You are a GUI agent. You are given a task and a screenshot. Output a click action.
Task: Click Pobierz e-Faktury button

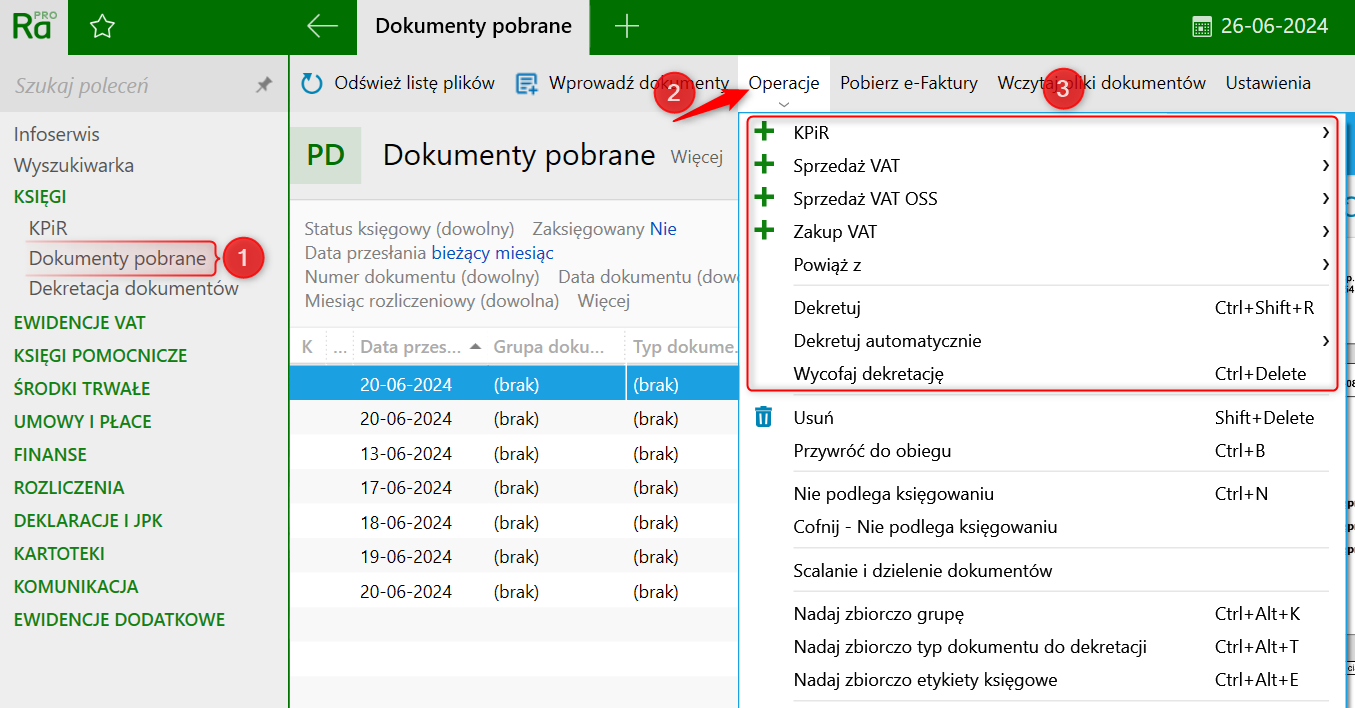pos(908,84)
